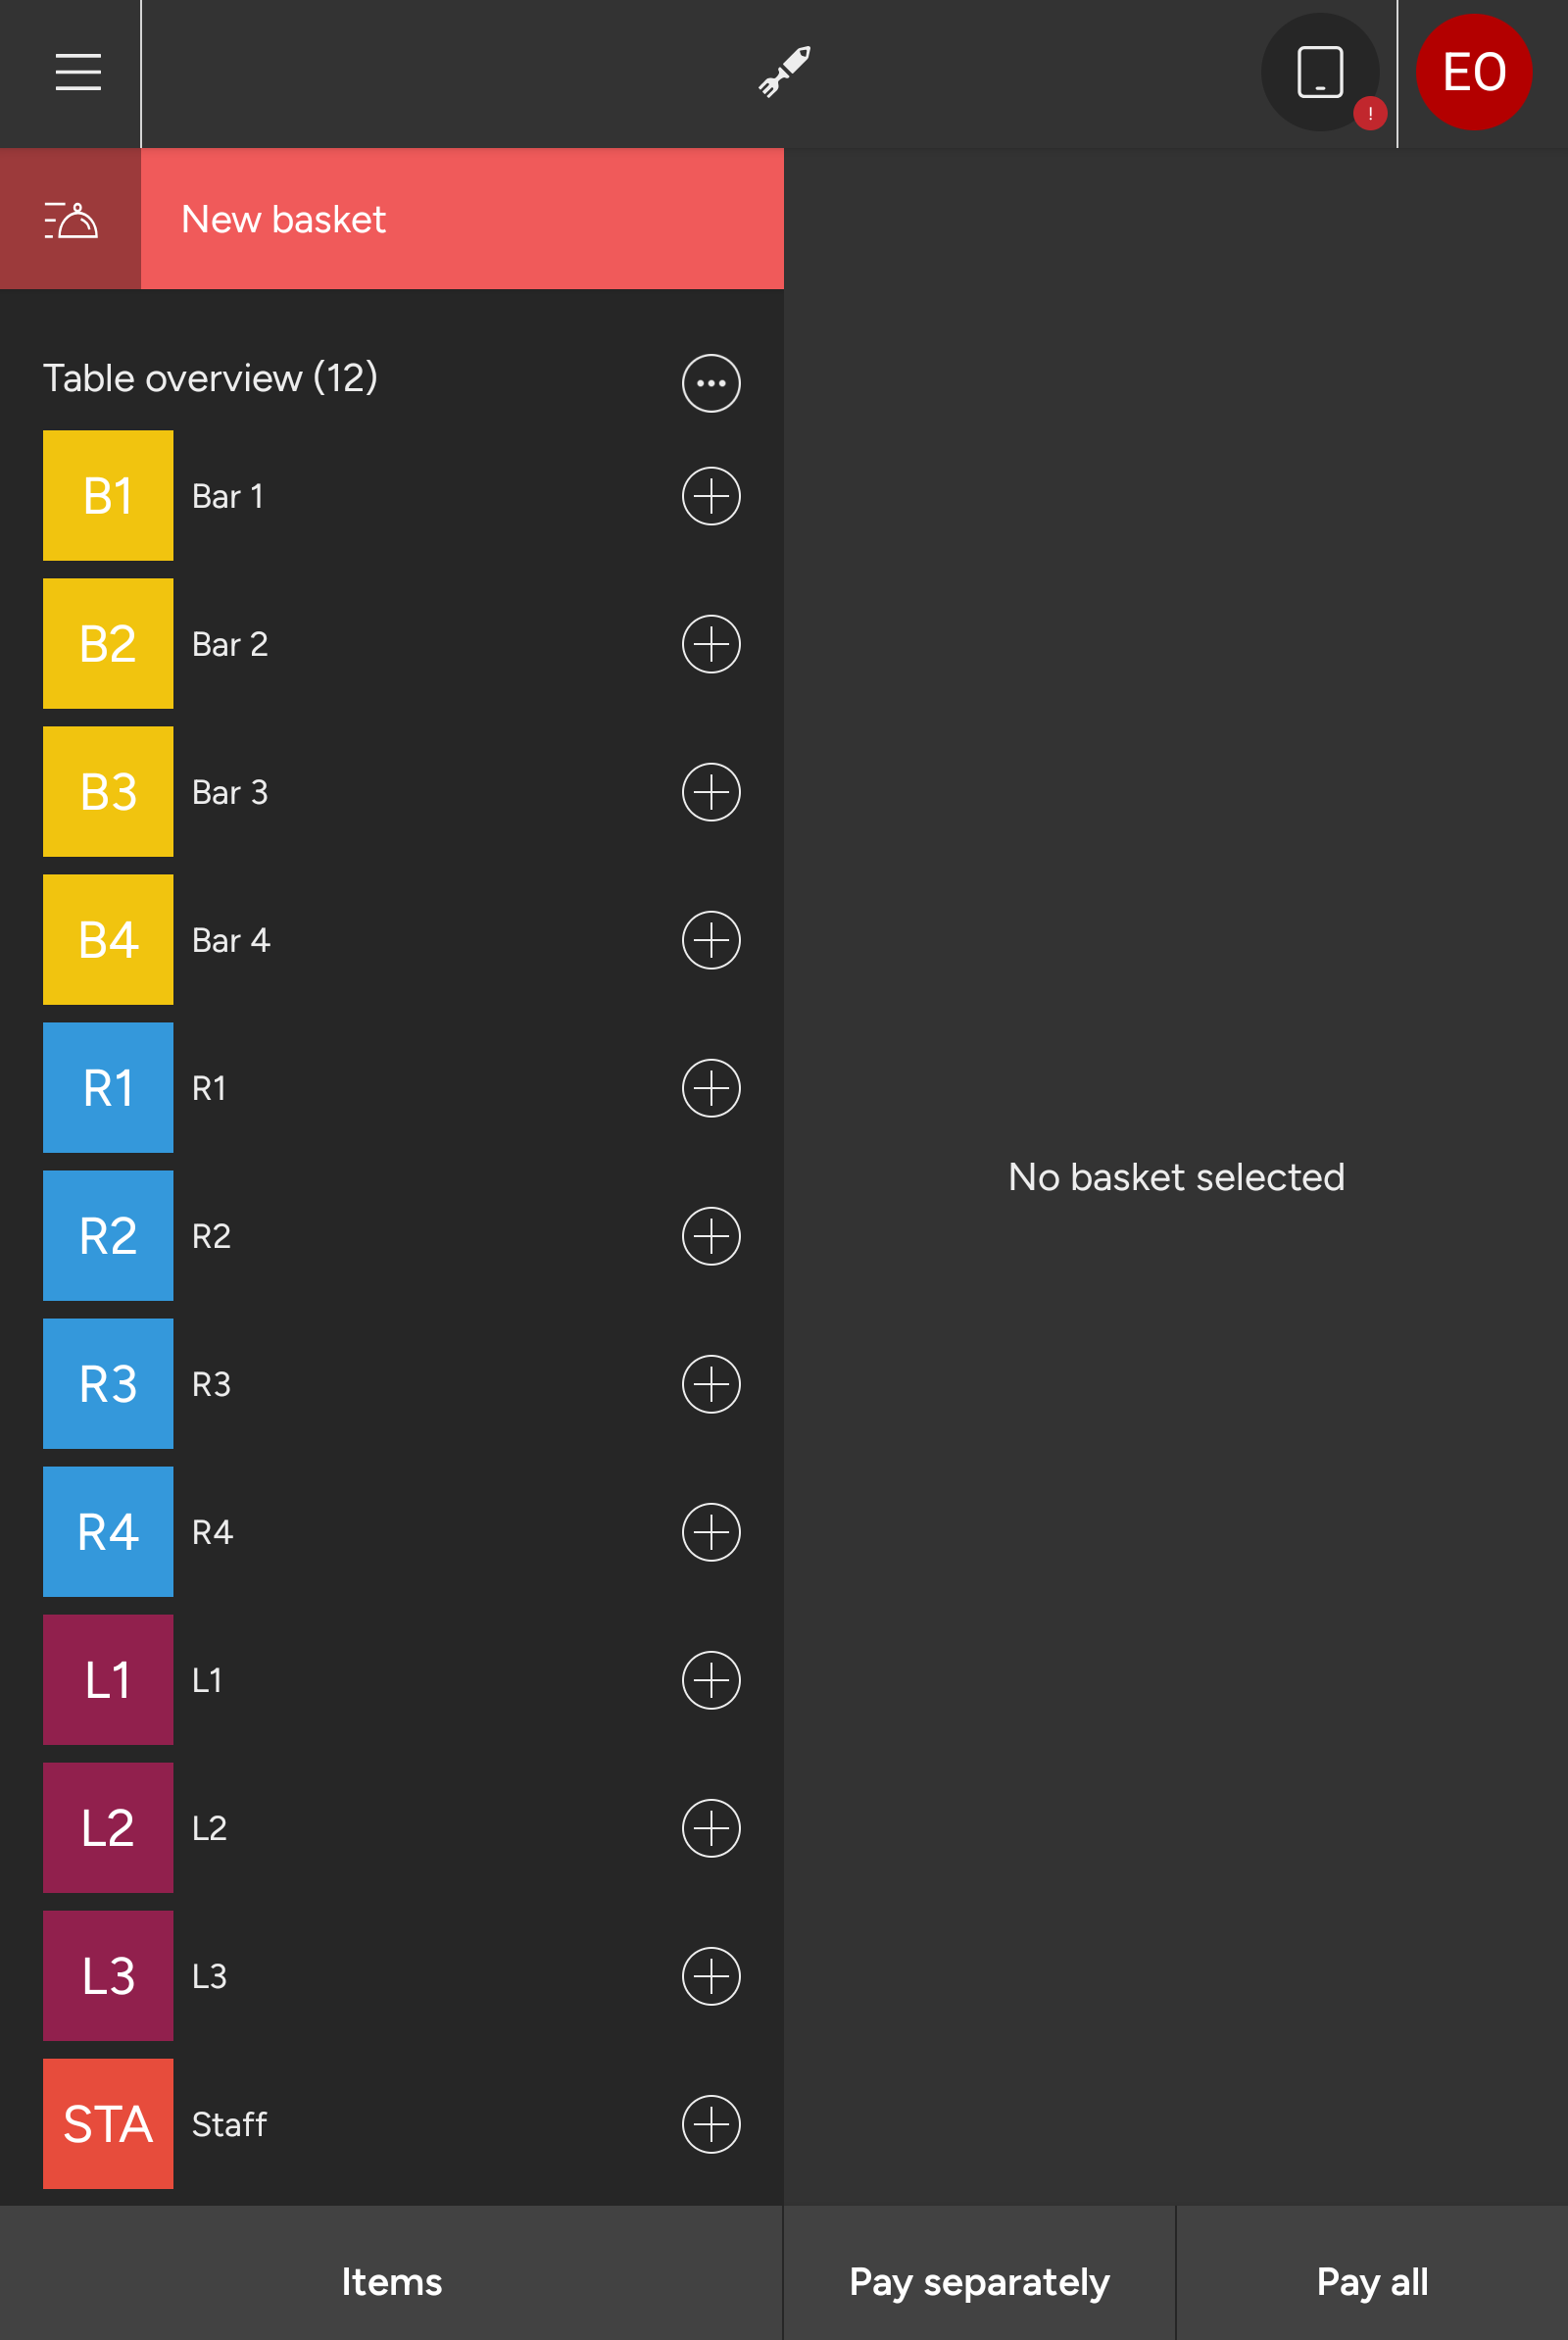Click the rocket icon in header
This screenshot has height=2340, width=1568.
click(784, 72)
